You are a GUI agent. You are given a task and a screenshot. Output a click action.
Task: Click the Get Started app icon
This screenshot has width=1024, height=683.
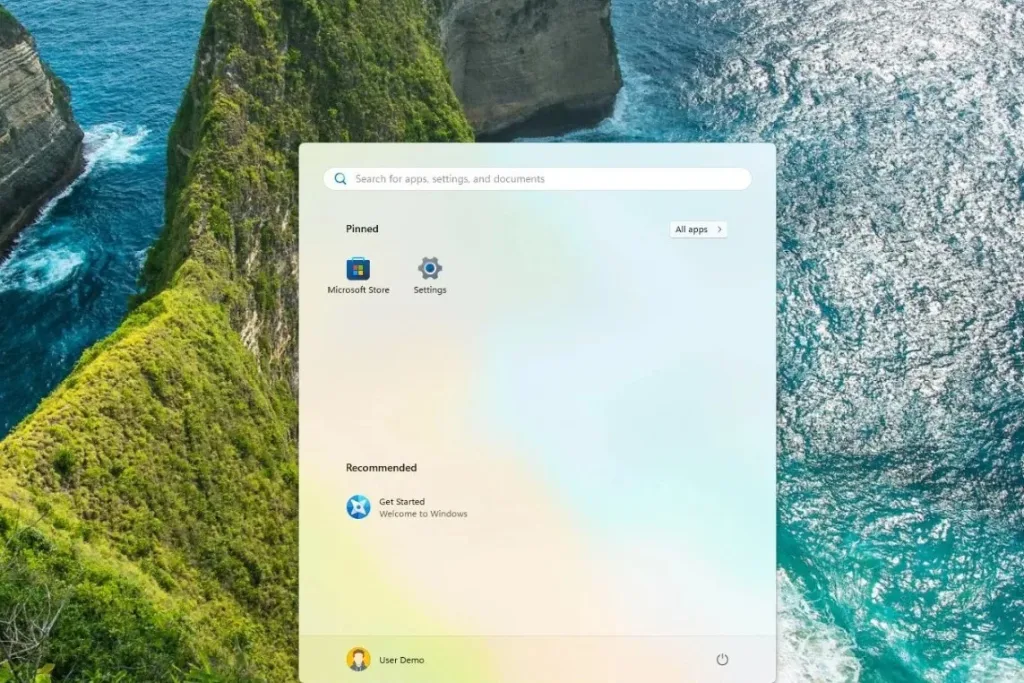(x=358, y=507)
